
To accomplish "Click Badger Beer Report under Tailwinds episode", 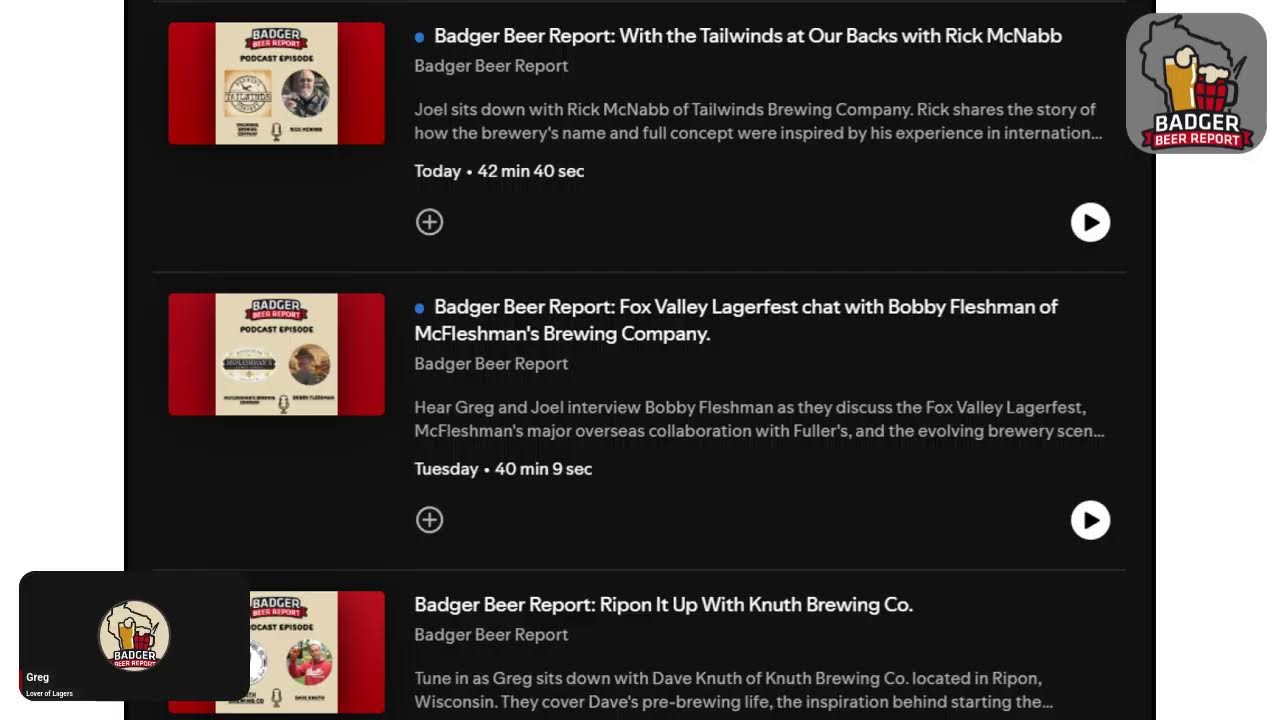I will click(x=491, y=66).
